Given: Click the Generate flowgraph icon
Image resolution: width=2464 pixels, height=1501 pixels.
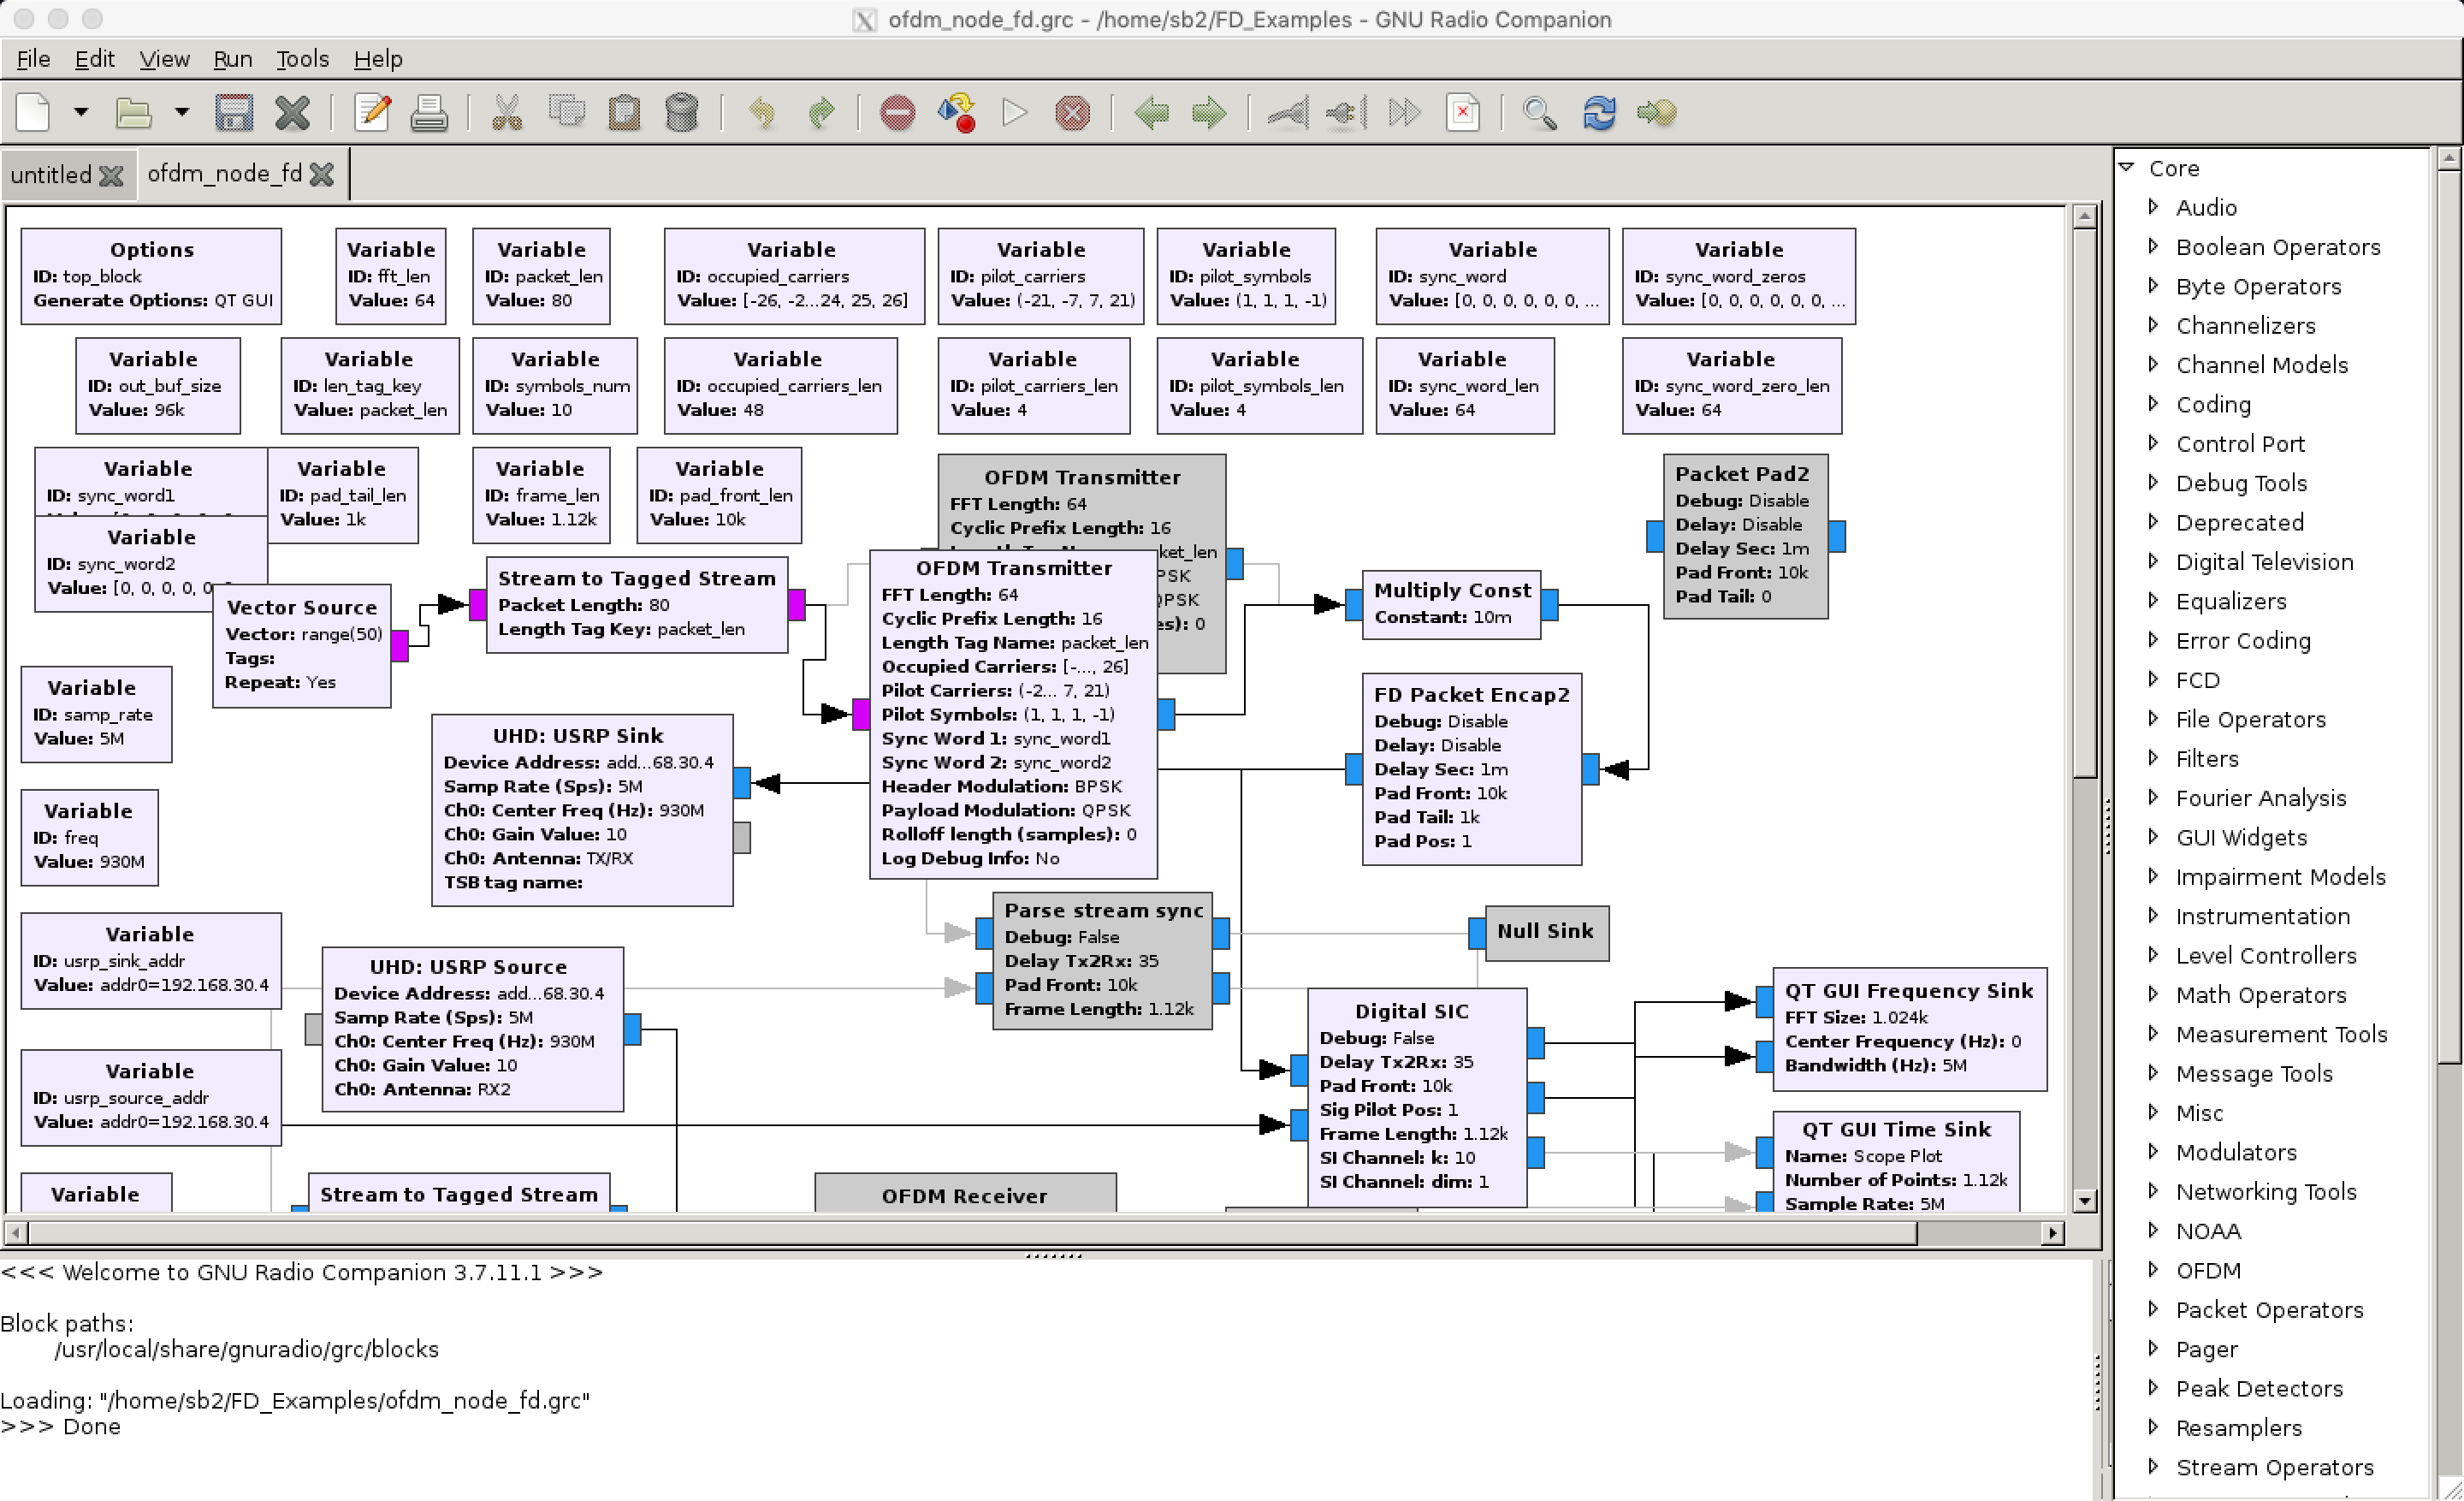Looking at the screenshot, I should [x=956, y=113].
